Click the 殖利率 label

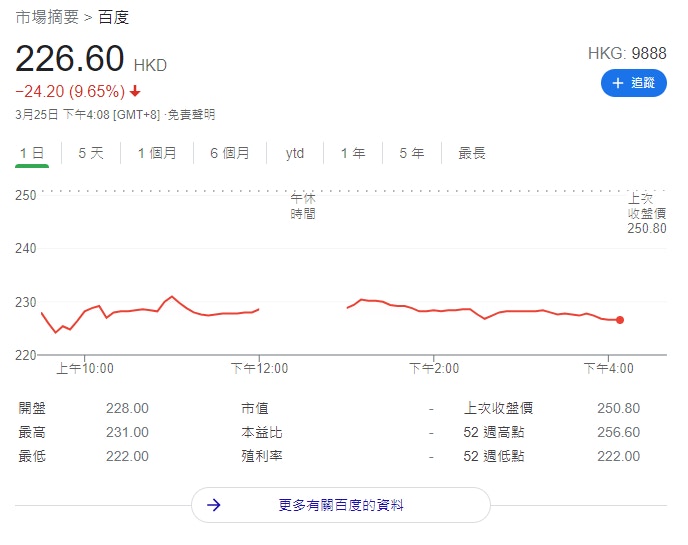[262, 456]
